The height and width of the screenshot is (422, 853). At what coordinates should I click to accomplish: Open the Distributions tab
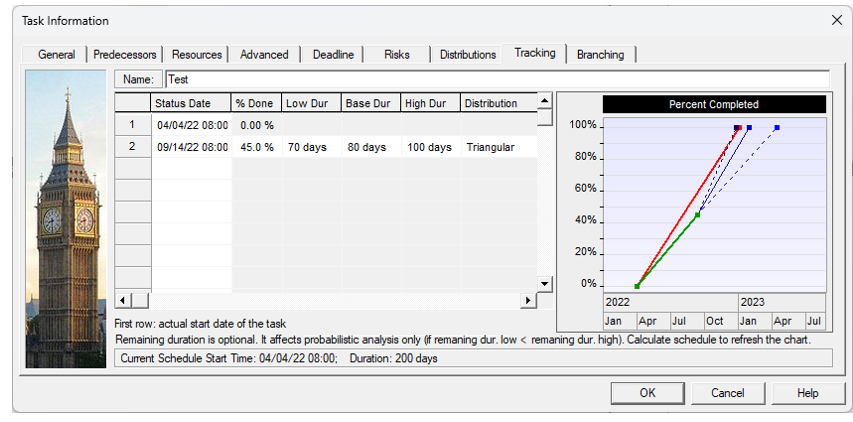468,55
